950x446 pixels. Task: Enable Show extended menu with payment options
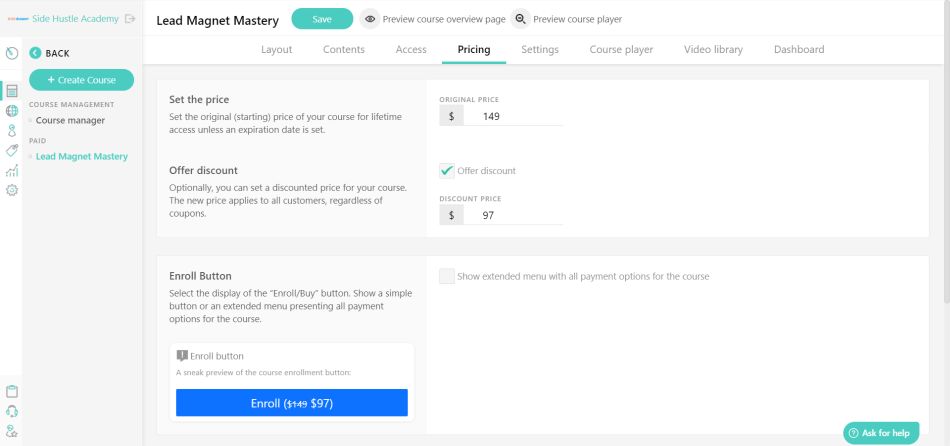(x=447, y=276)
